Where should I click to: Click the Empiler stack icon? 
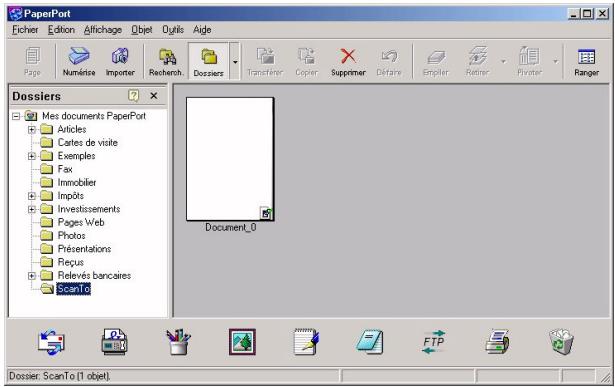(x=435, y=61)
